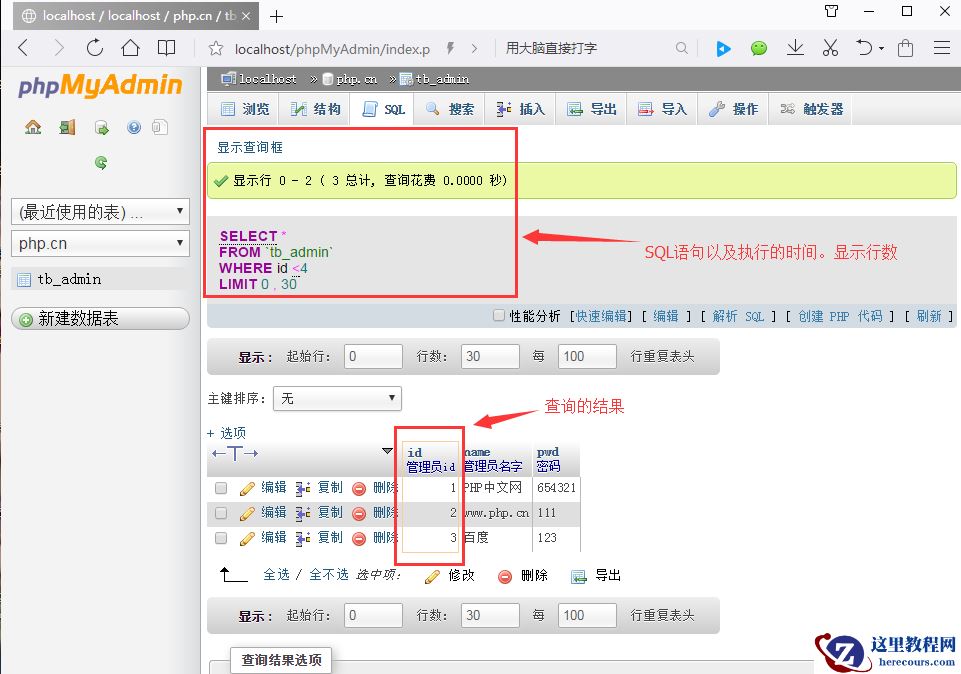
Task: Open the reading mode book icon
Action: pyautogui.click(x=166, y=48)
